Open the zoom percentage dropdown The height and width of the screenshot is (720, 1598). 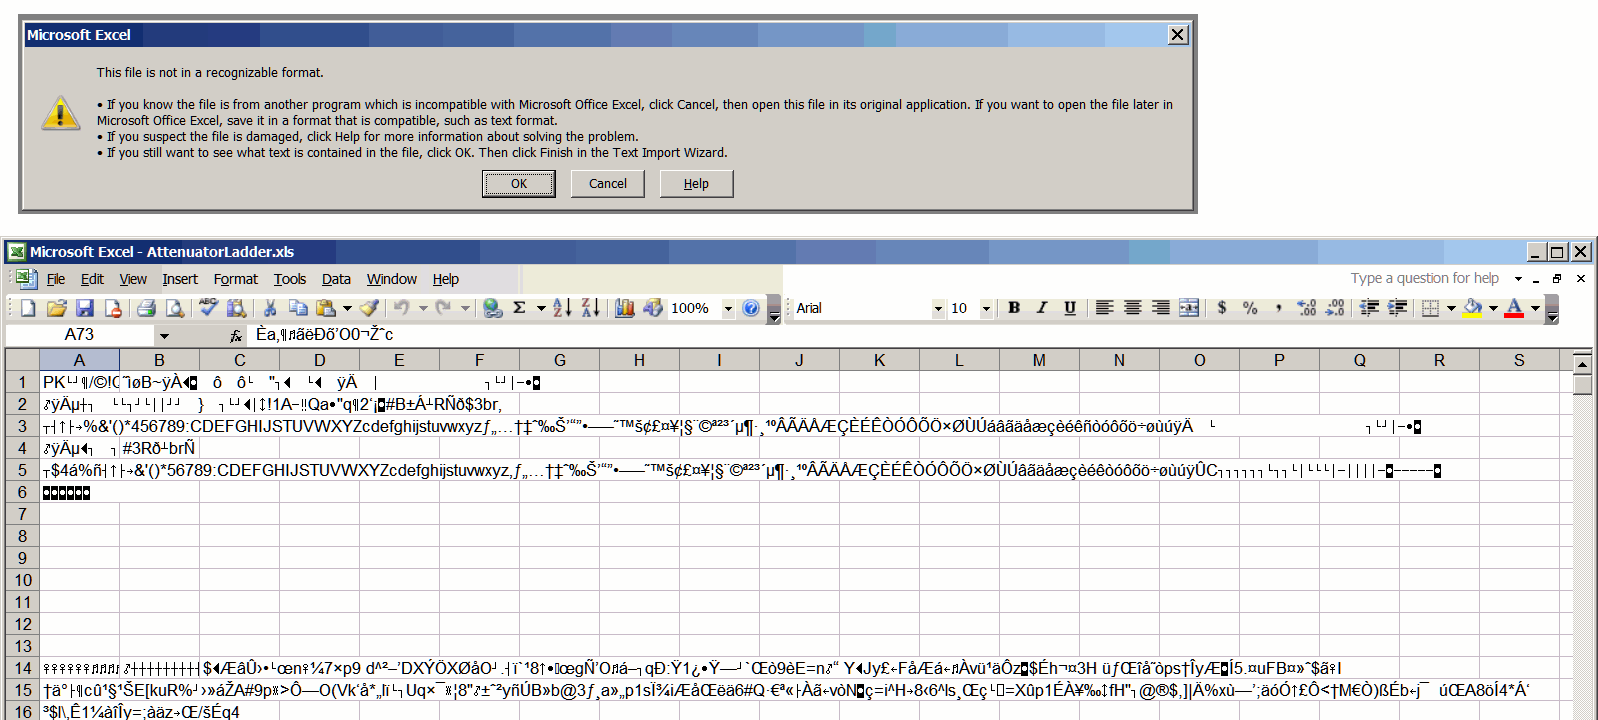pyautogui.click(x=728, y=308)
